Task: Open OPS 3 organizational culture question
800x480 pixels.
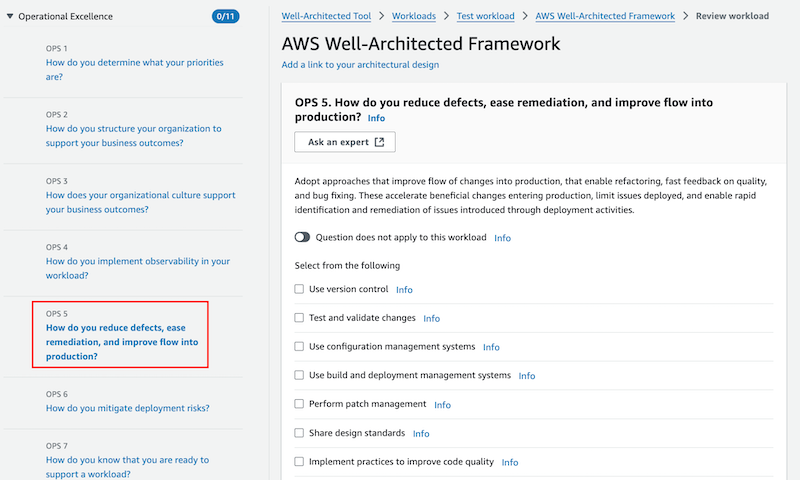Action: 140,202
